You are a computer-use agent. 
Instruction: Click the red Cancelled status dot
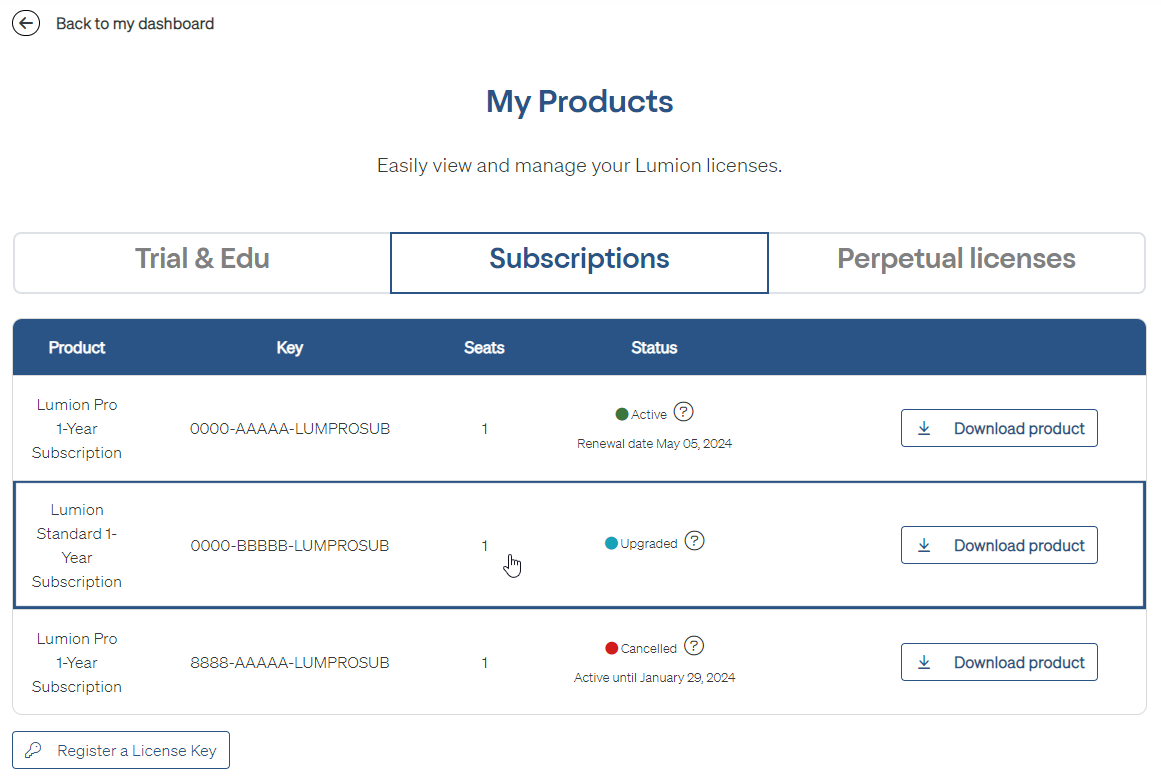coord(612,648)
